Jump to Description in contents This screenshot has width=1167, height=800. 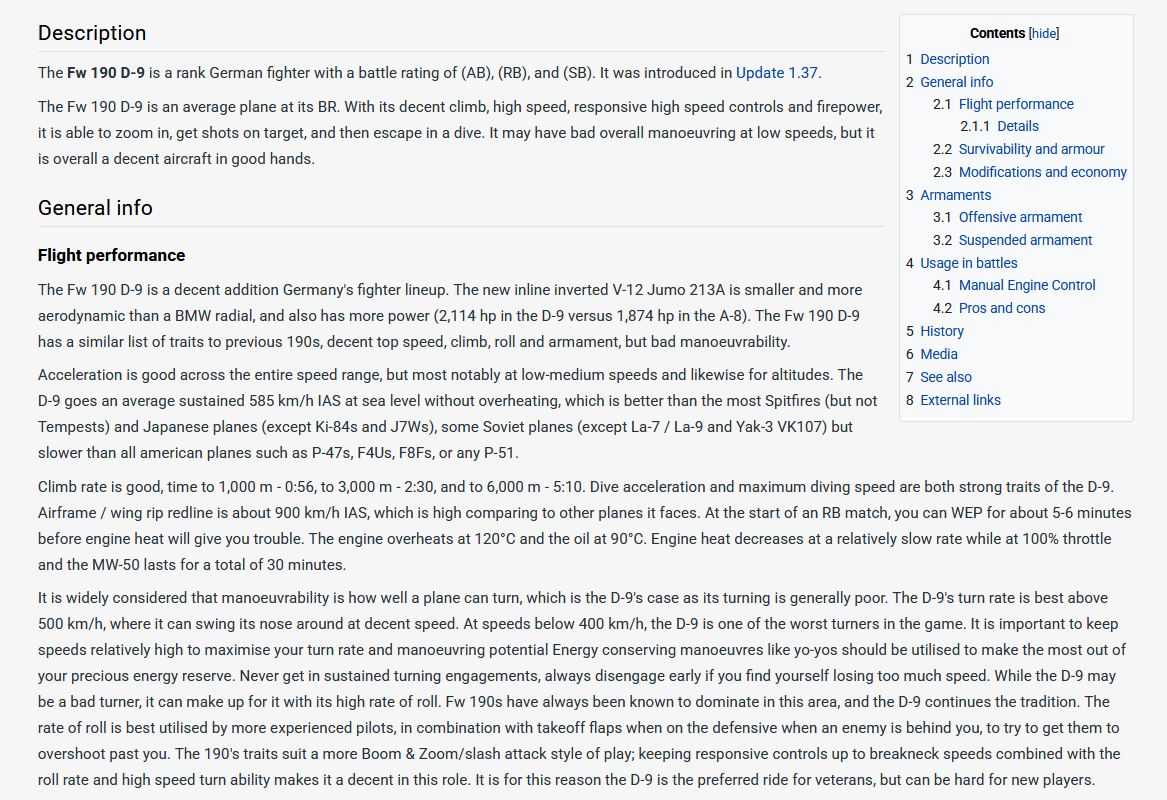pyautogui.click(x=954, y=59)
